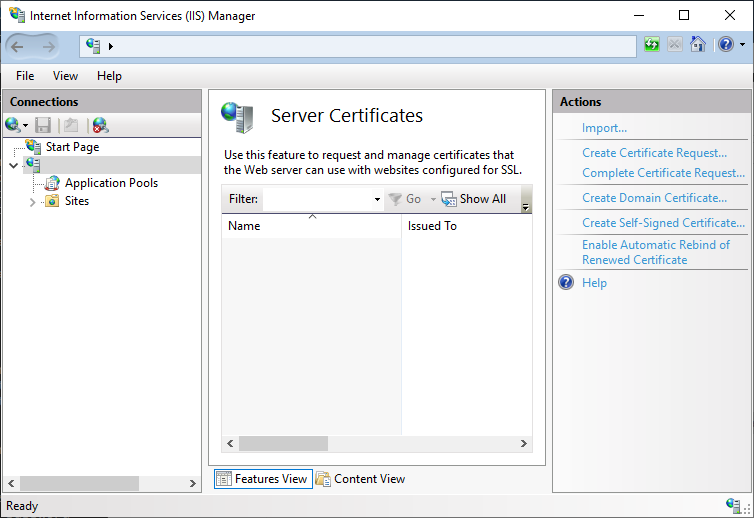
Task: Collapse the server node in Connections tree
Action: pos(13,165)
